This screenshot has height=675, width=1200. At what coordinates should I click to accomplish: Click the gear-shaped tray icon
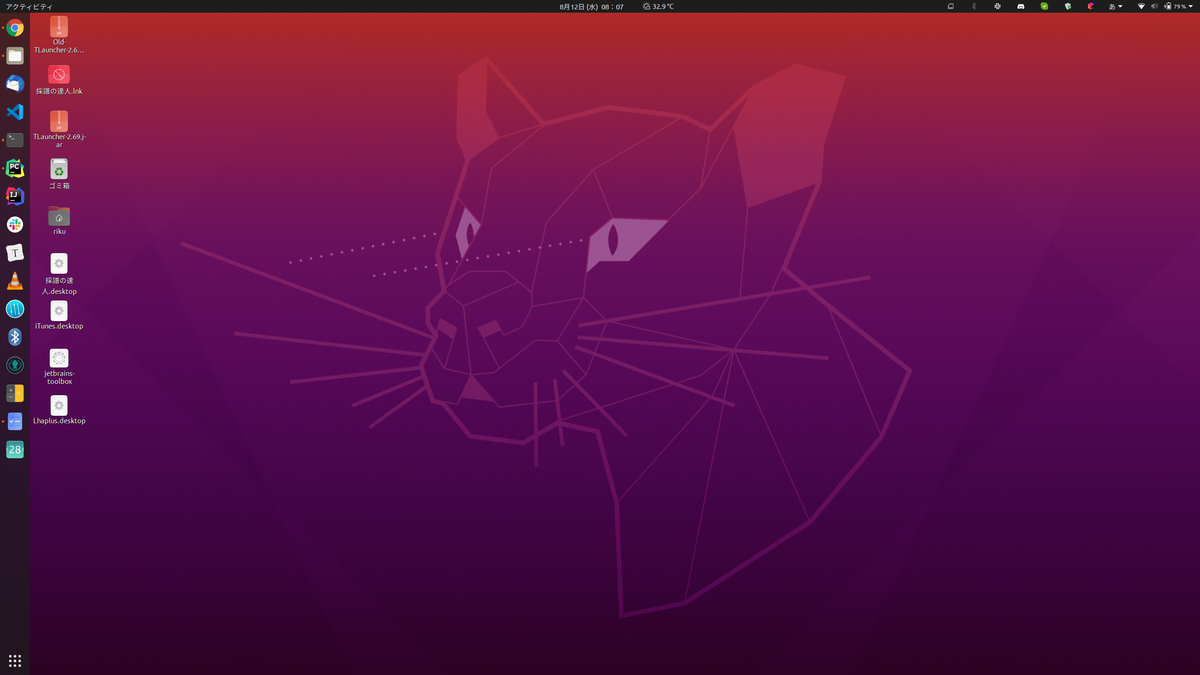(997, 6)
